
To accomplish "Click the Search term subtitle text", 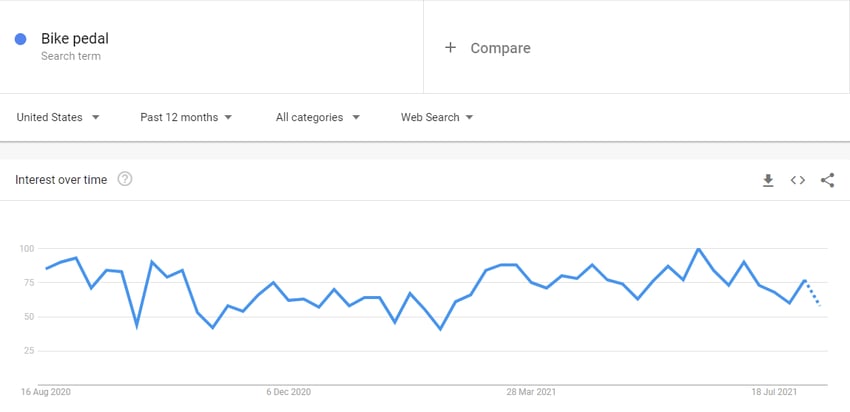I will 71,56.
